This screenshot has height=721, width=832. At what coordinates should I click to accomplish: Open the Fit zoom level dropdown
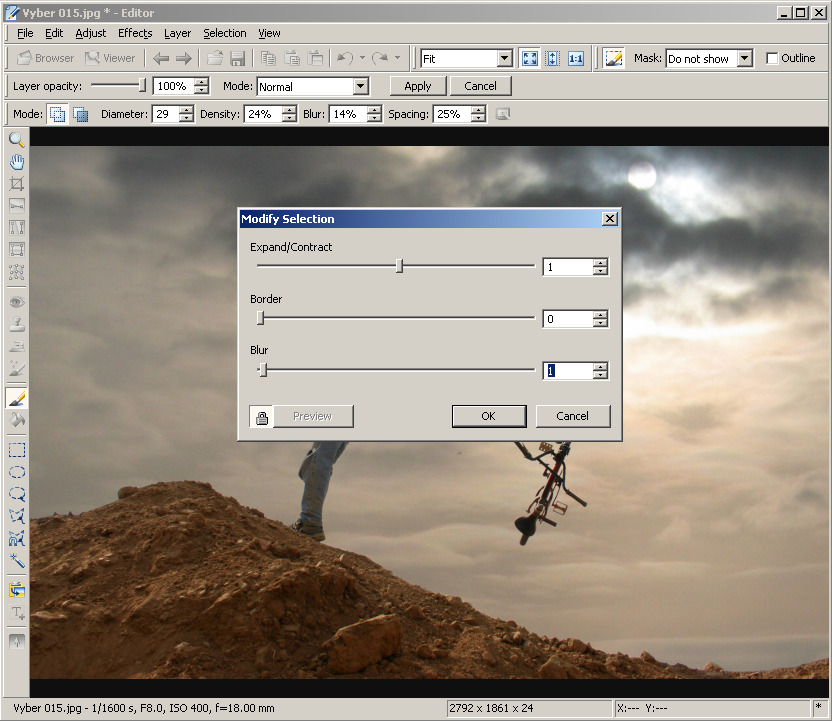coord(504,59)
